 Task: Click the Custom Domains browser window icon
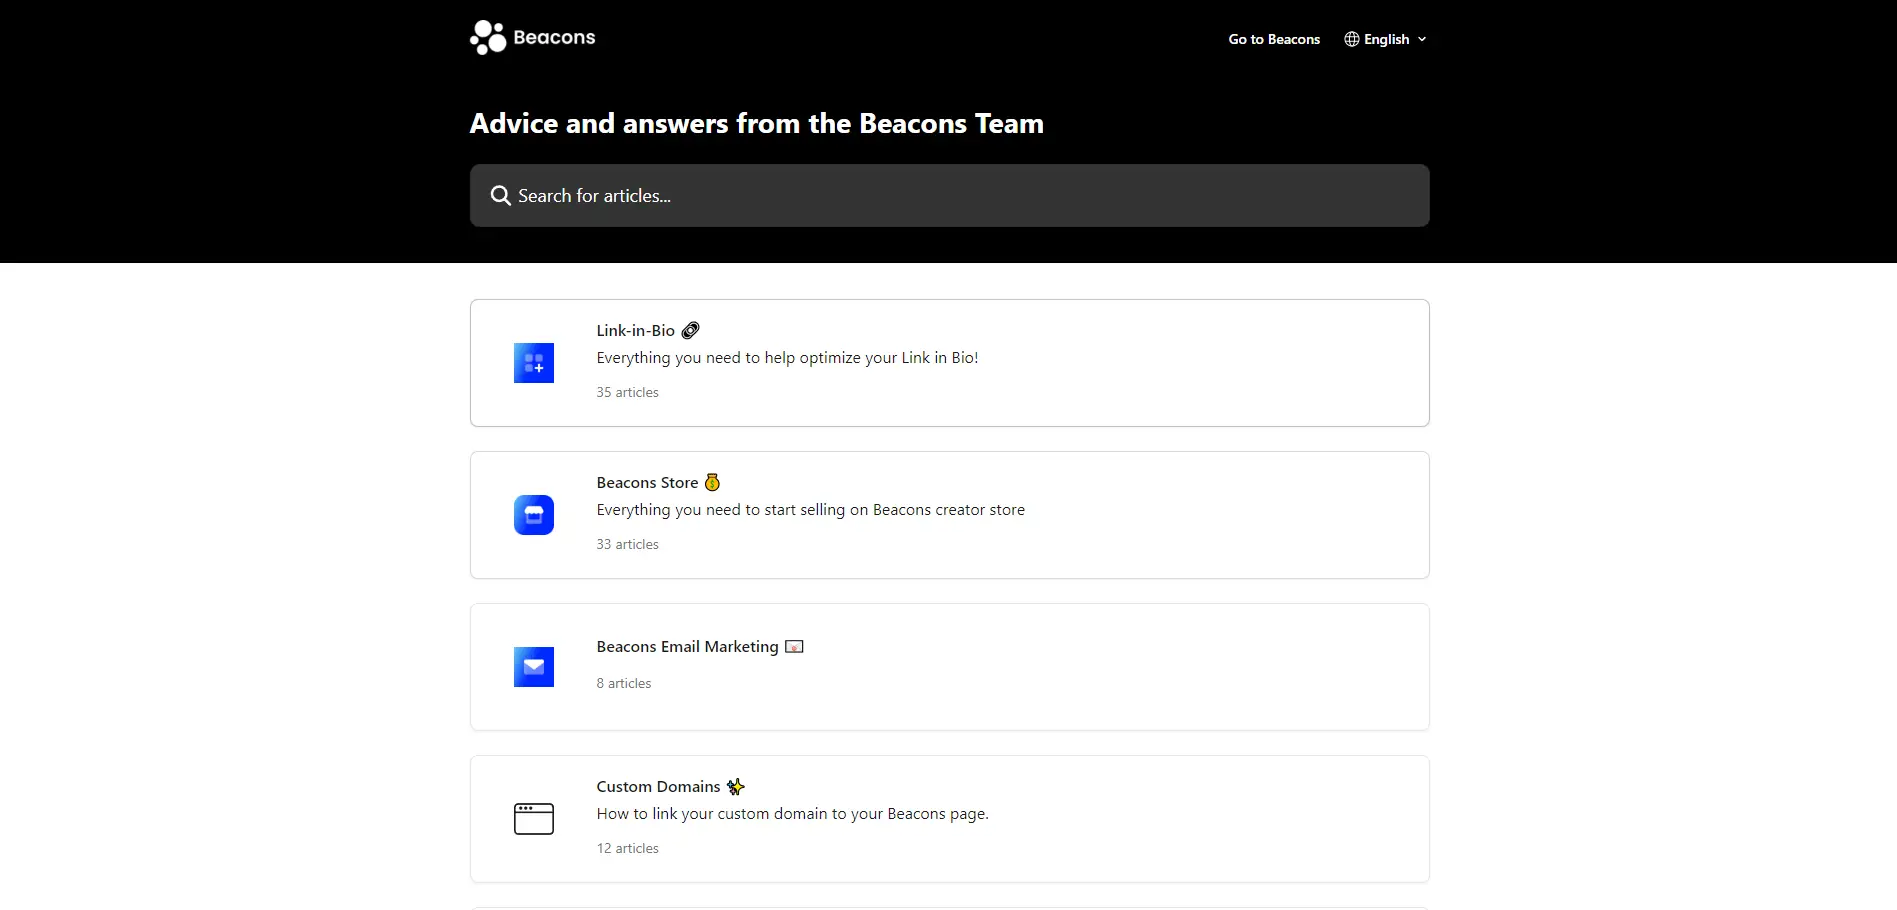[534, 819]
